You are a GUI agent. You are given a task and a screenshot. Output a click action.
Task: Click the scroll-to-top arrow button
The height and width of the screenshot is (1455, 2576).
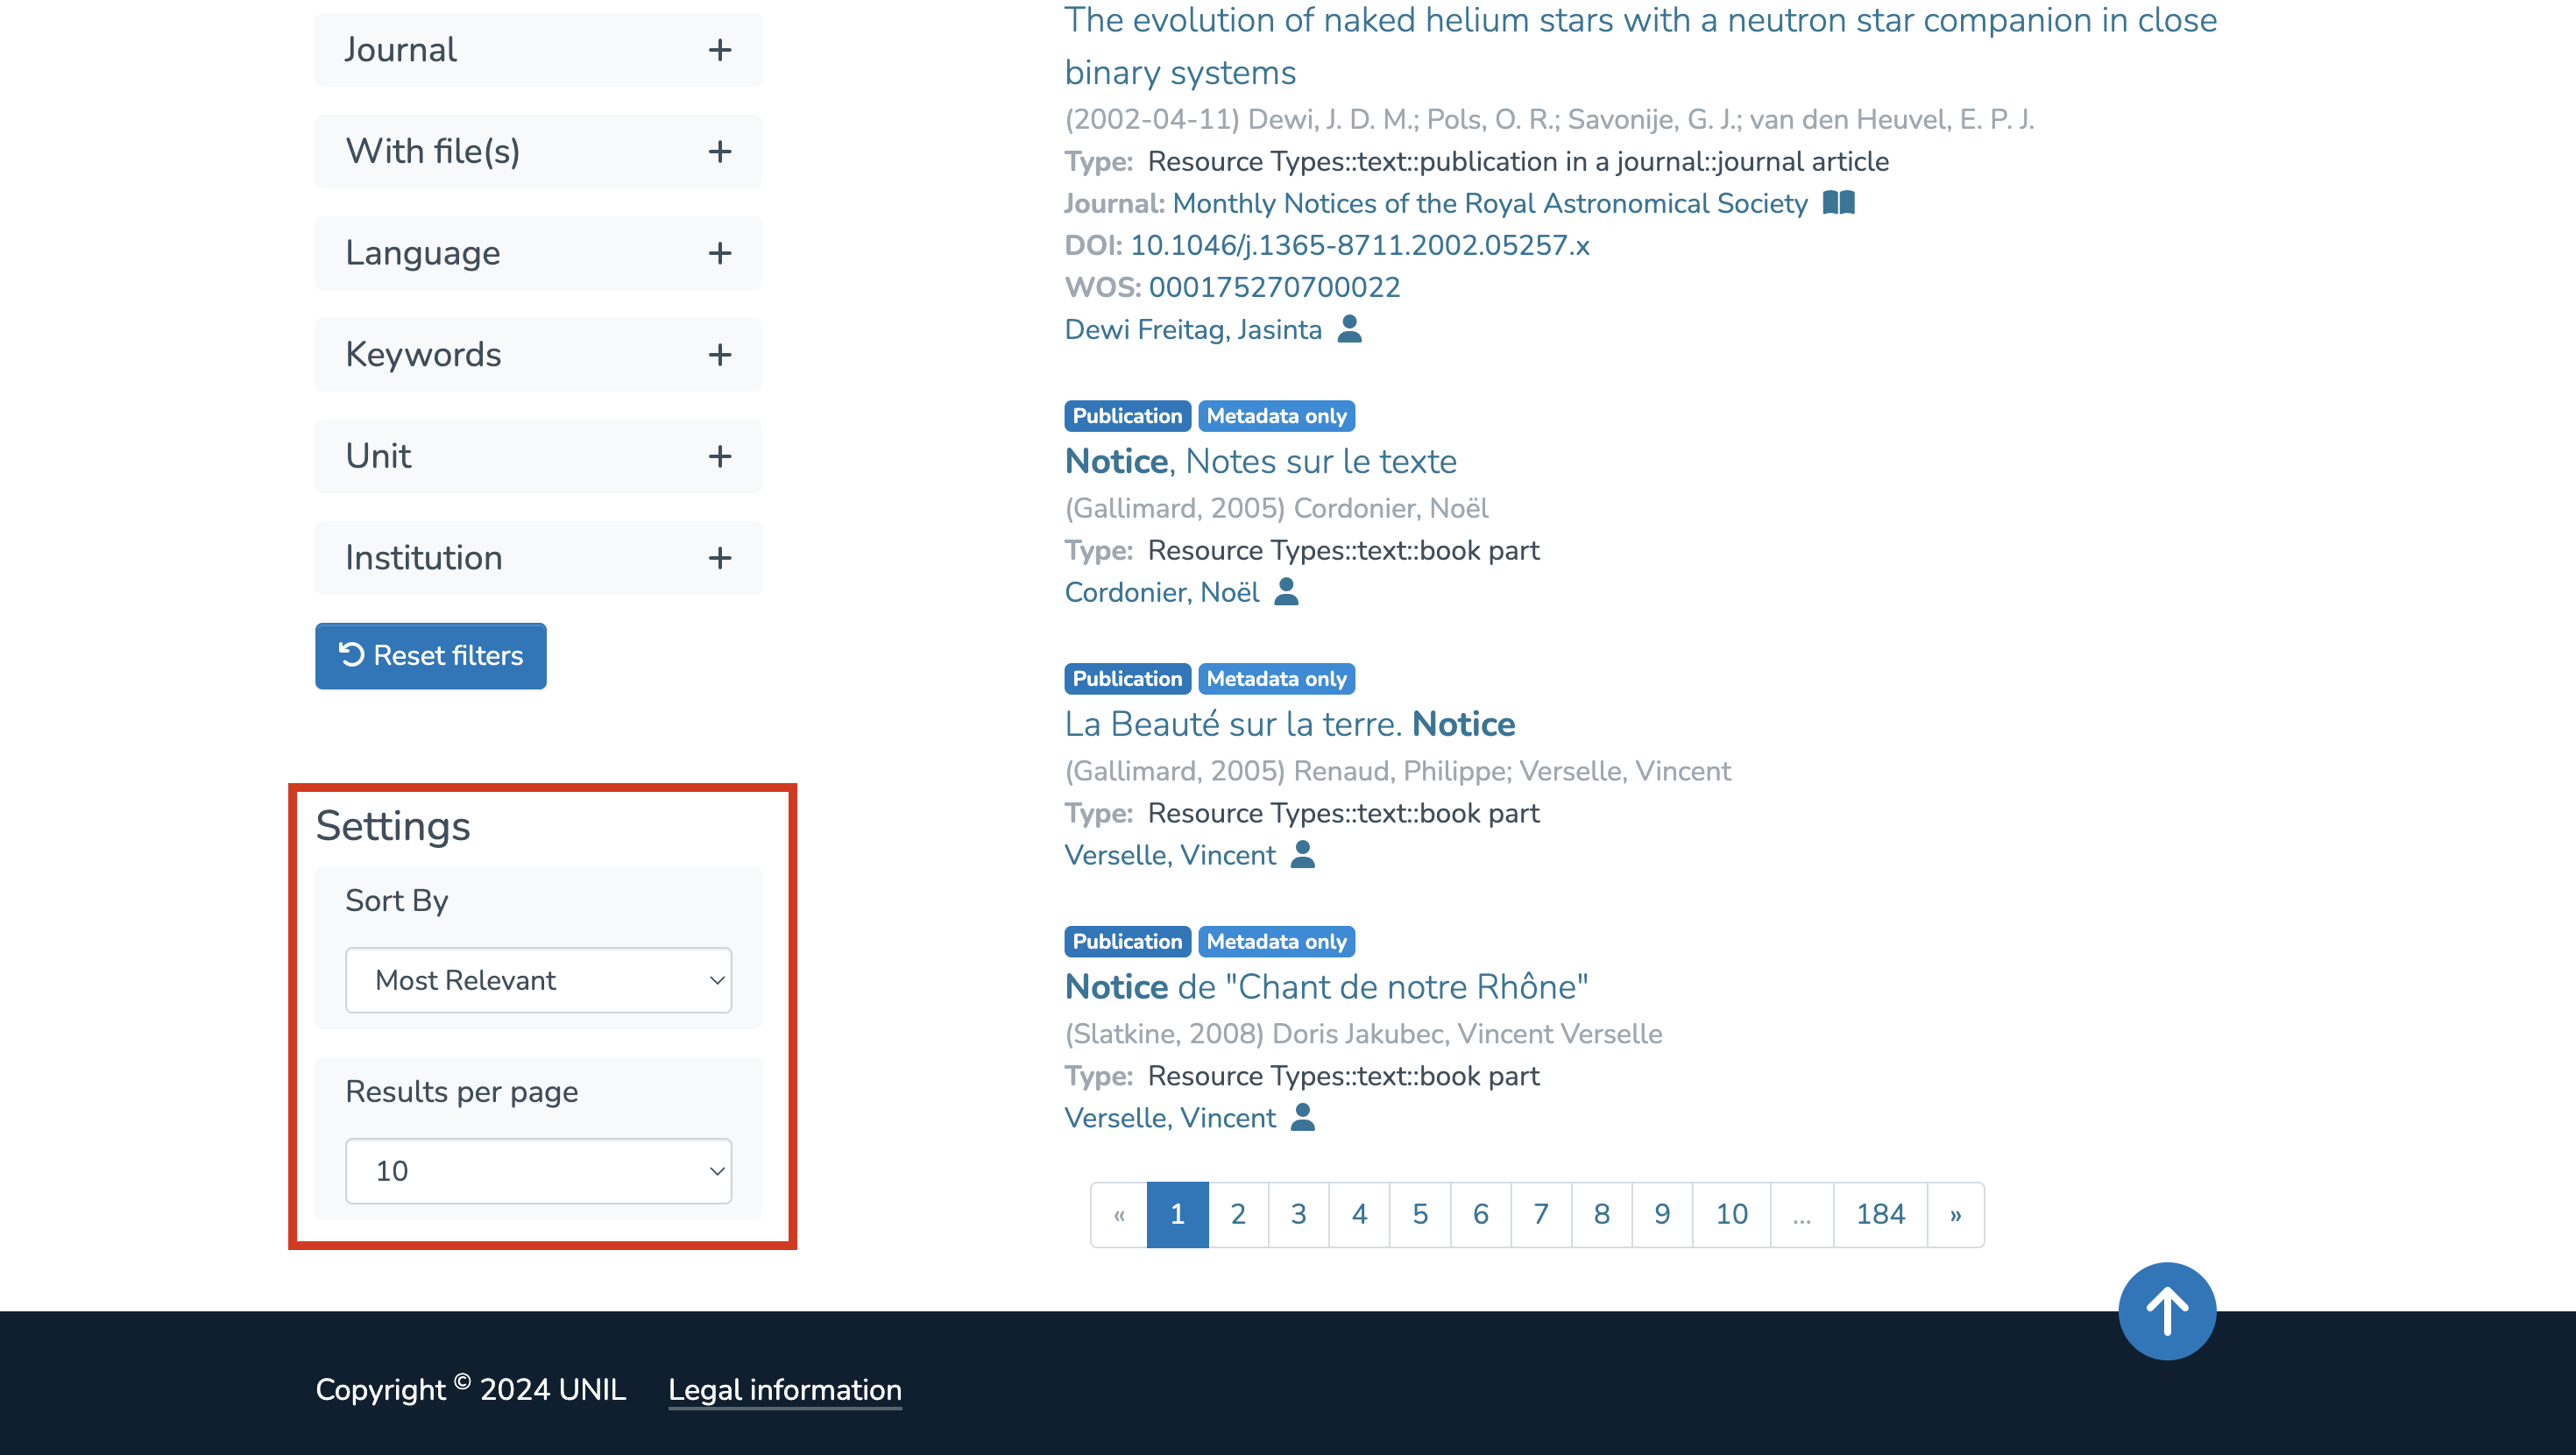tap(2166, 1311)
